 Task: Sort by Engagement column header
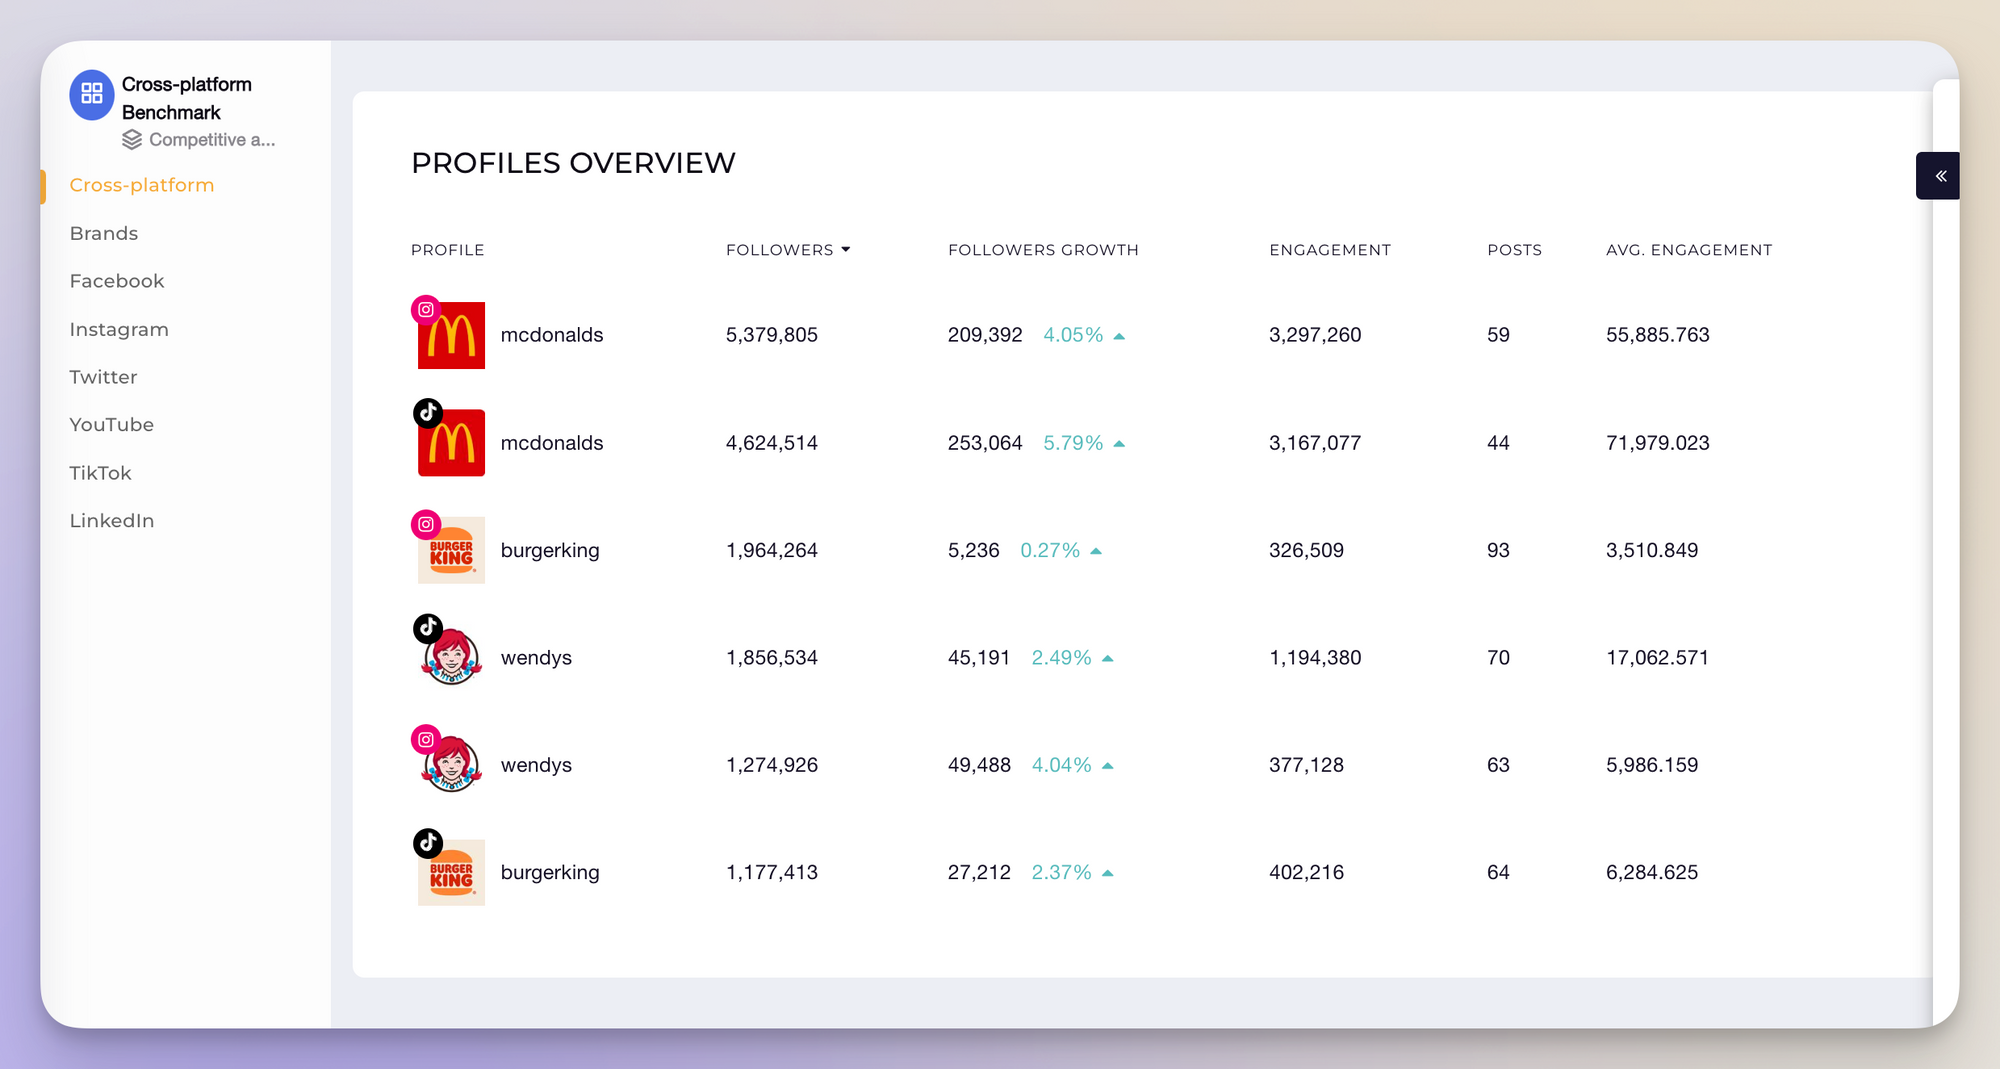tap(1330, 250)
